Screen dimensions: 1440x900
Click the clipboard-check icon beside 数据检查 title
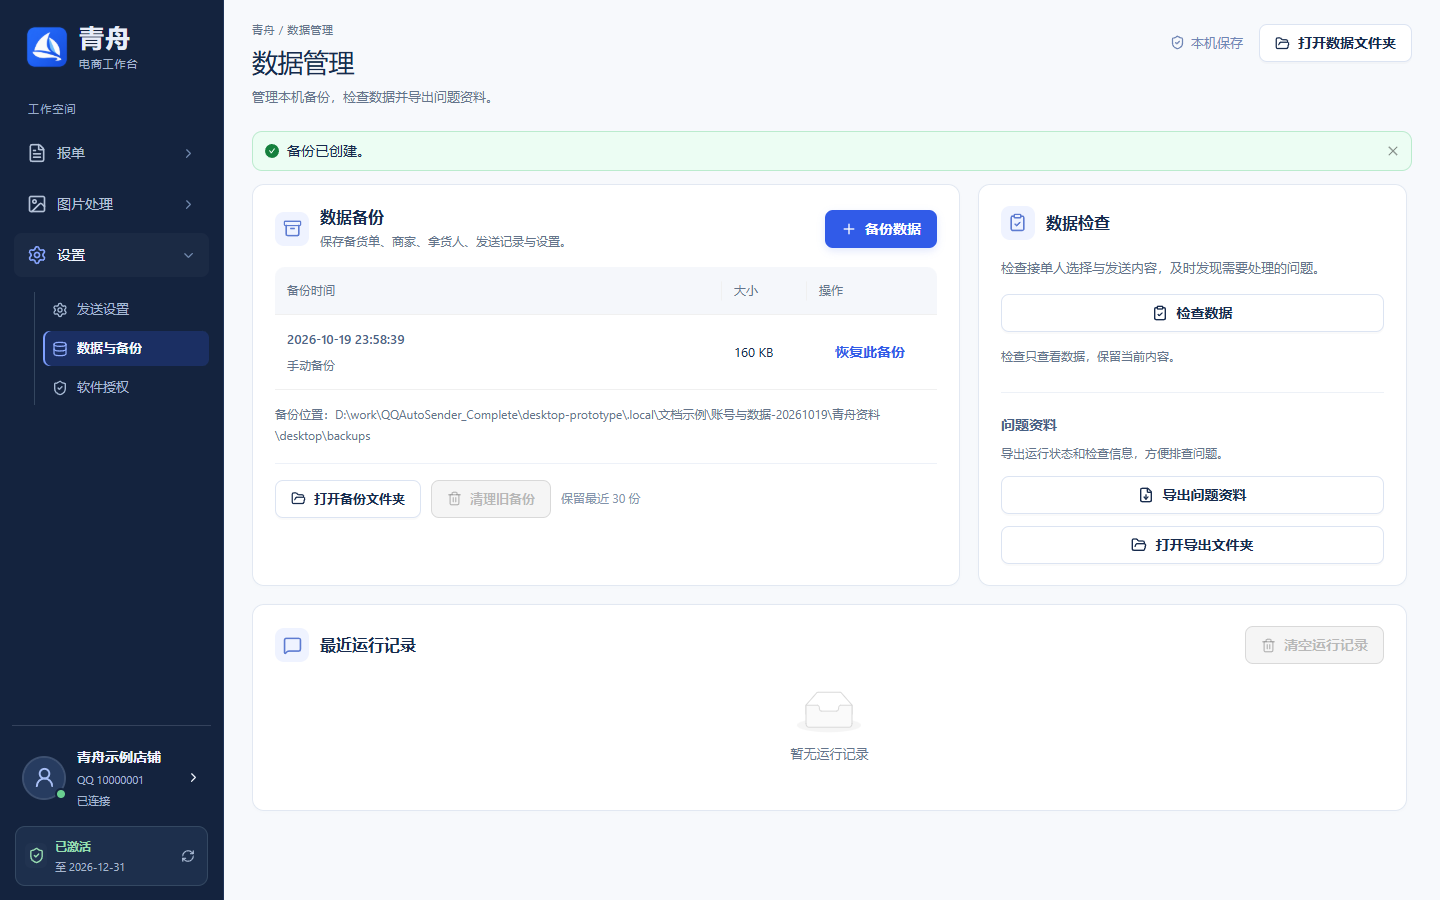[x=1017, y=223]
